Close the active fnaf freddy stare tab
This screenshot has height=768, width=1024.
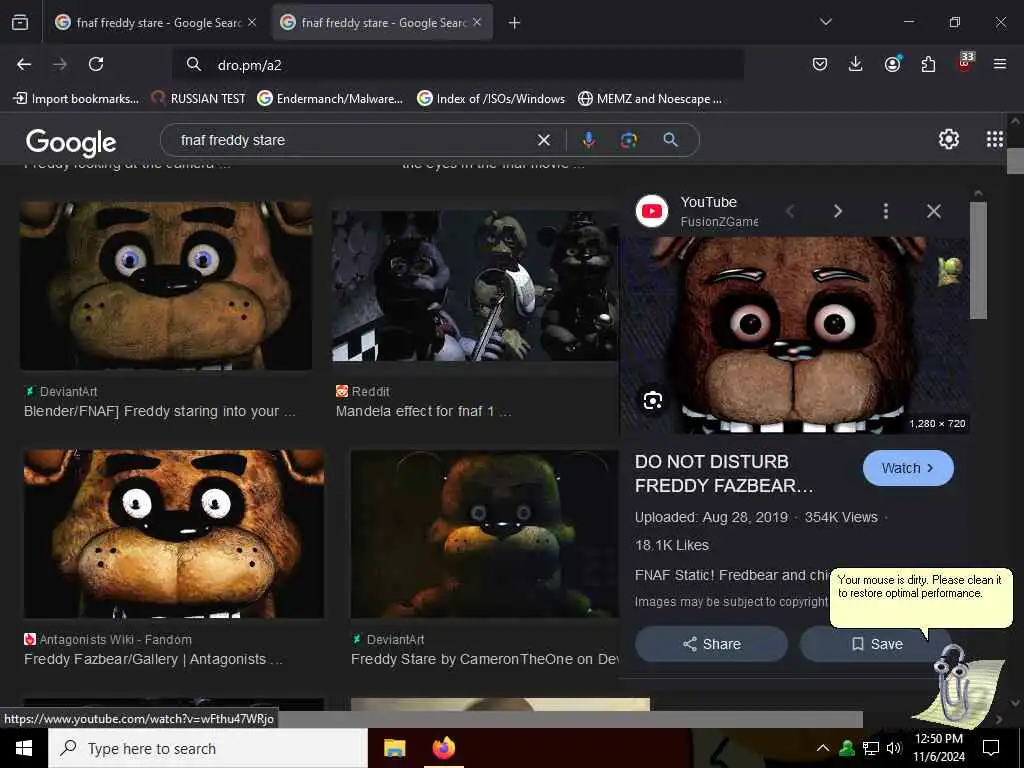click(x=477, y=22)
